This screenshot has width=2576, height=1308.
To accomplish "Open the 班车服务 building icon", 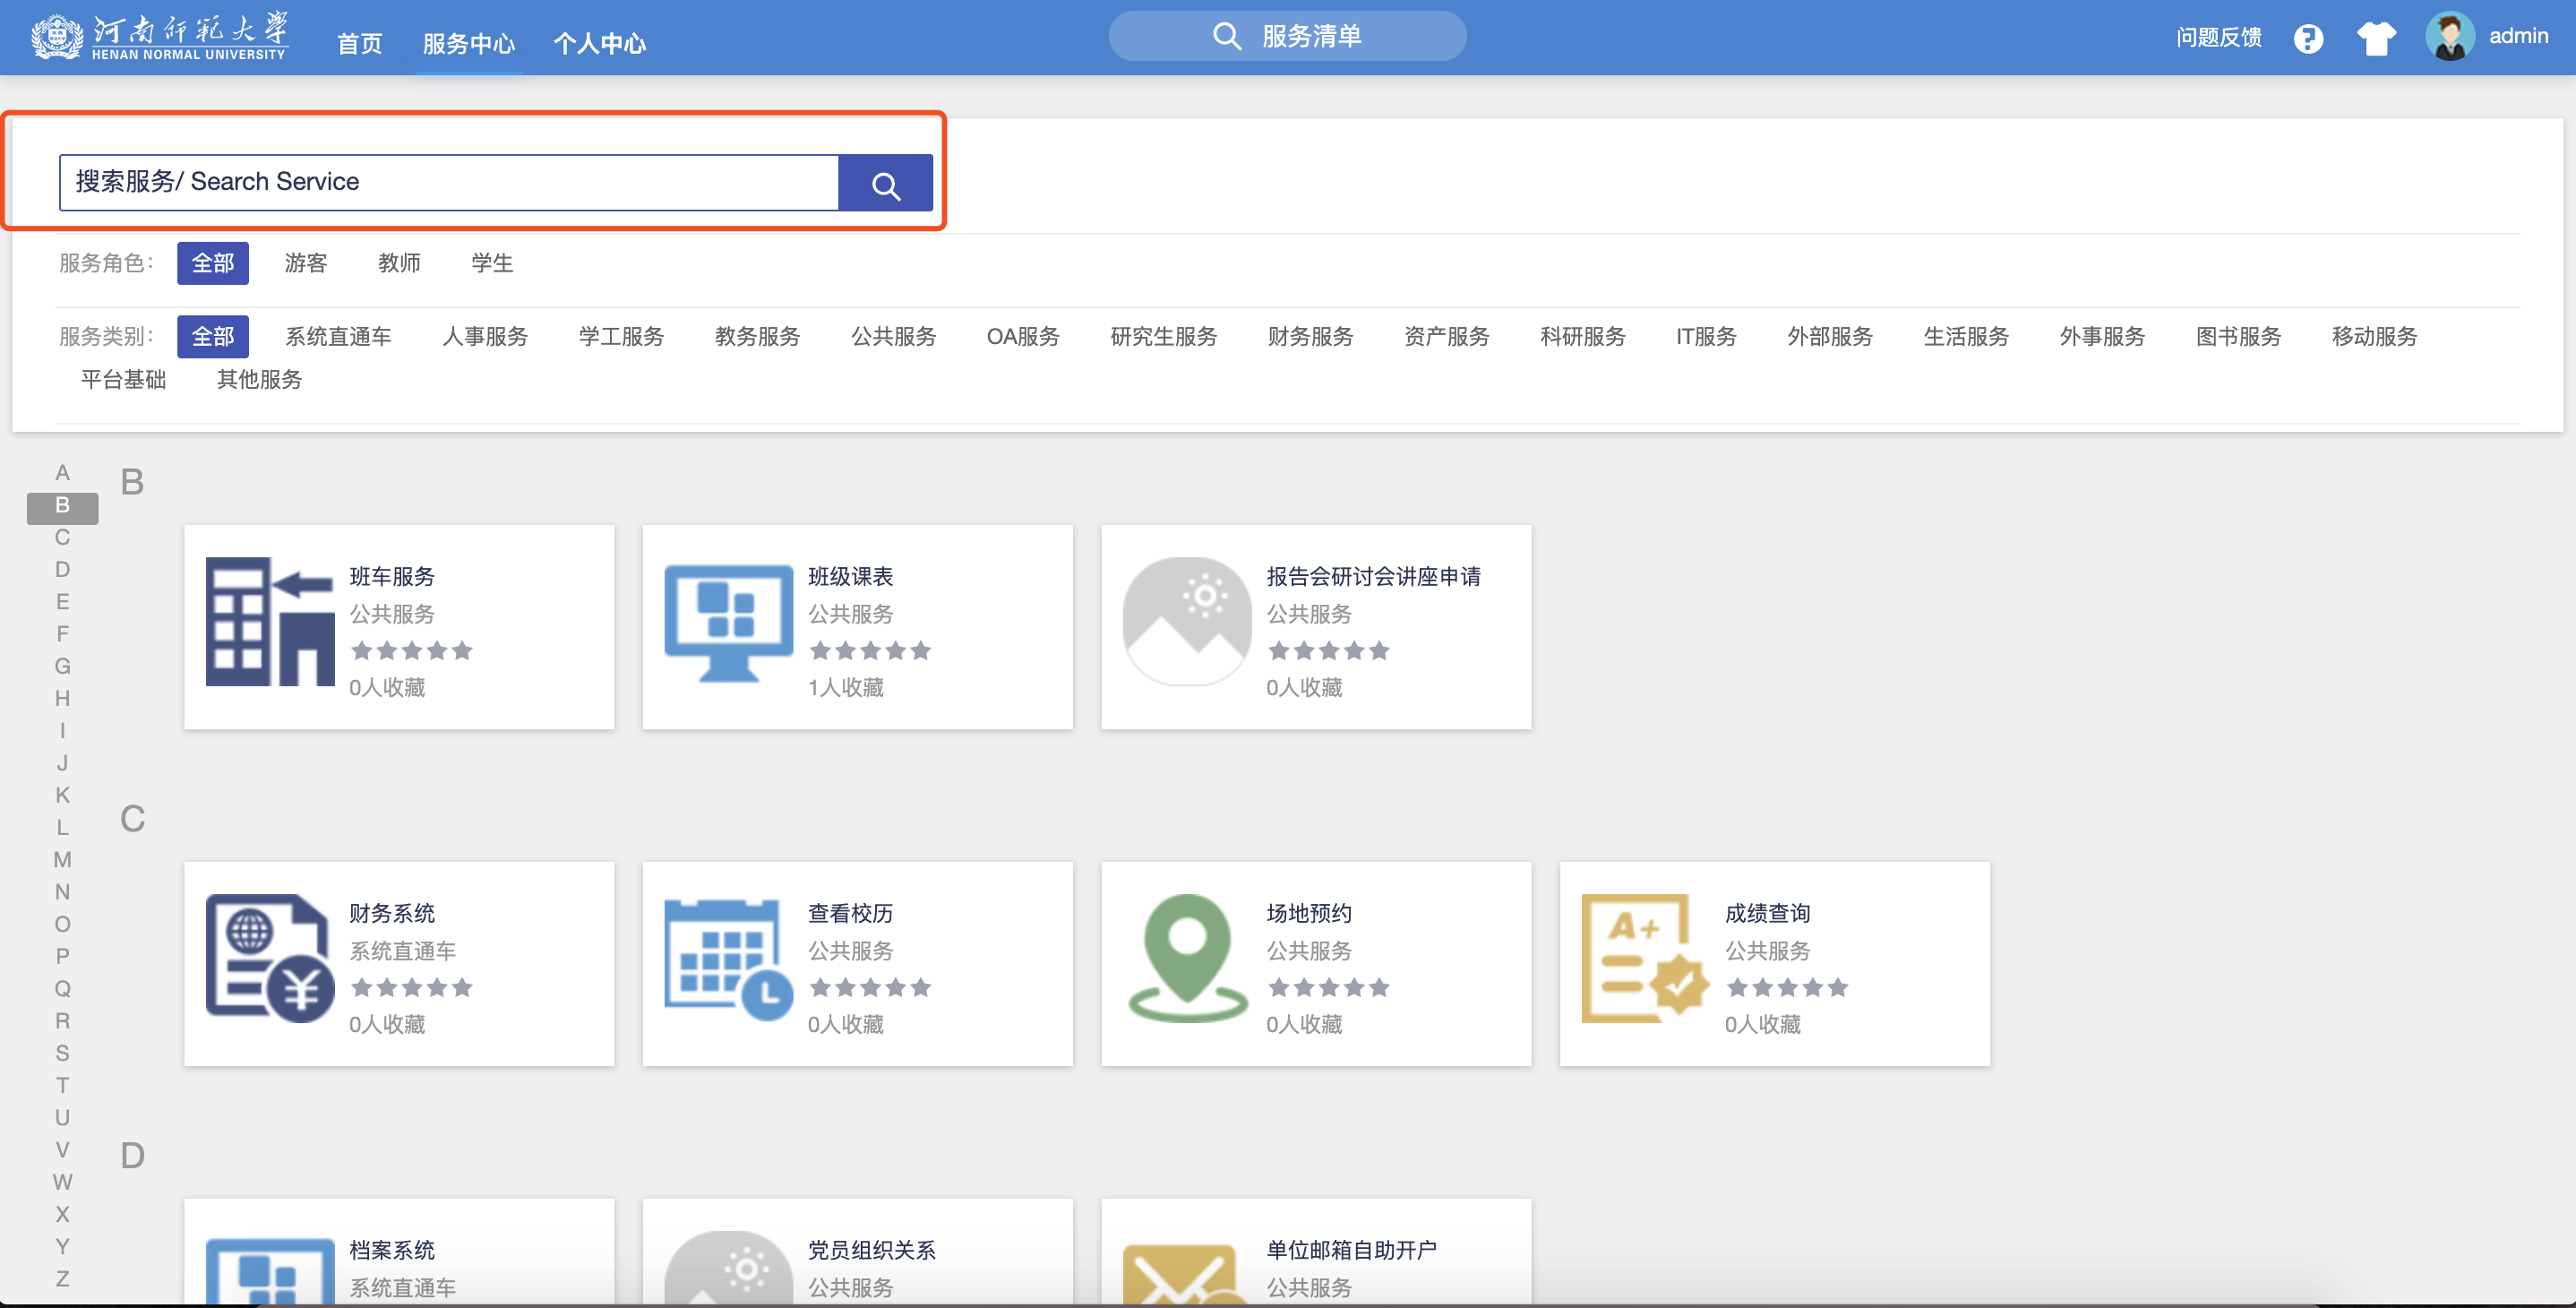I will click(x=269, y=621).
